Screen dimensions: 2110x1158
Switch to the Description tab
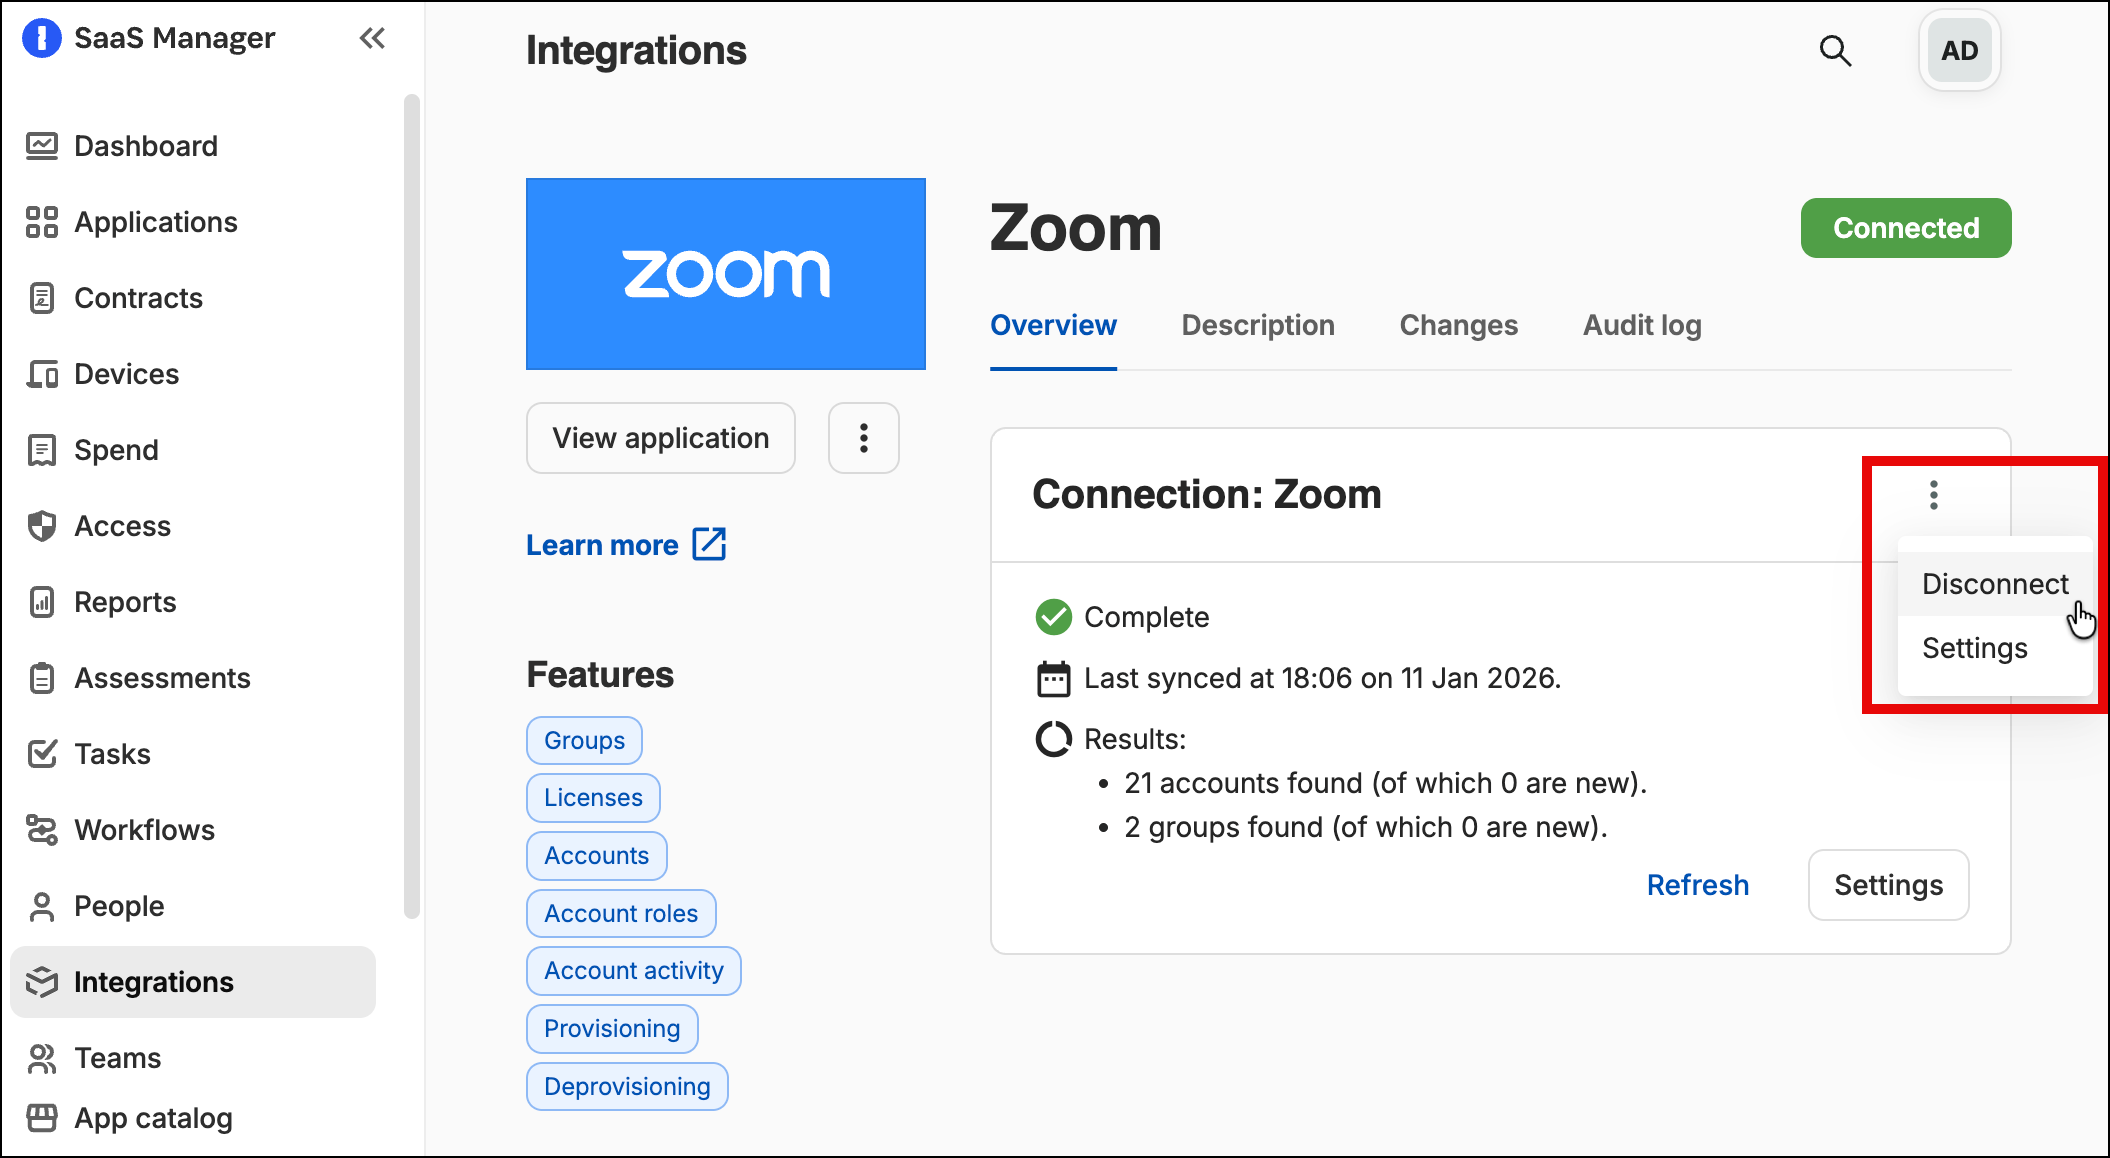(1258, 325)
